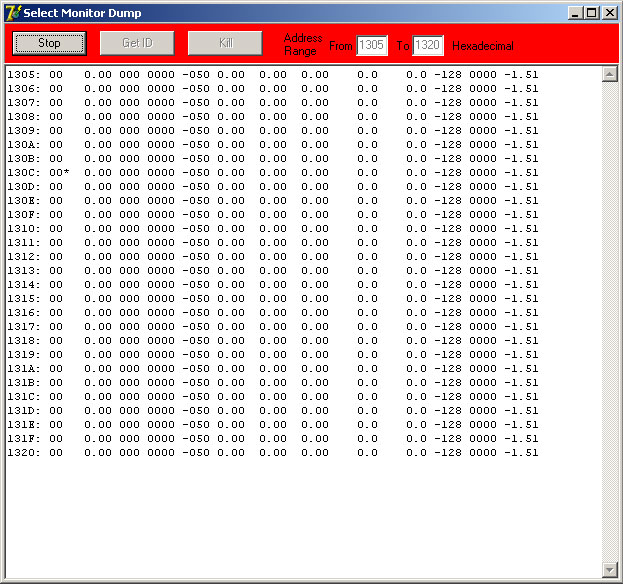Click the greyed-out Kill button
Screen dimensions: 623x584
225,43
